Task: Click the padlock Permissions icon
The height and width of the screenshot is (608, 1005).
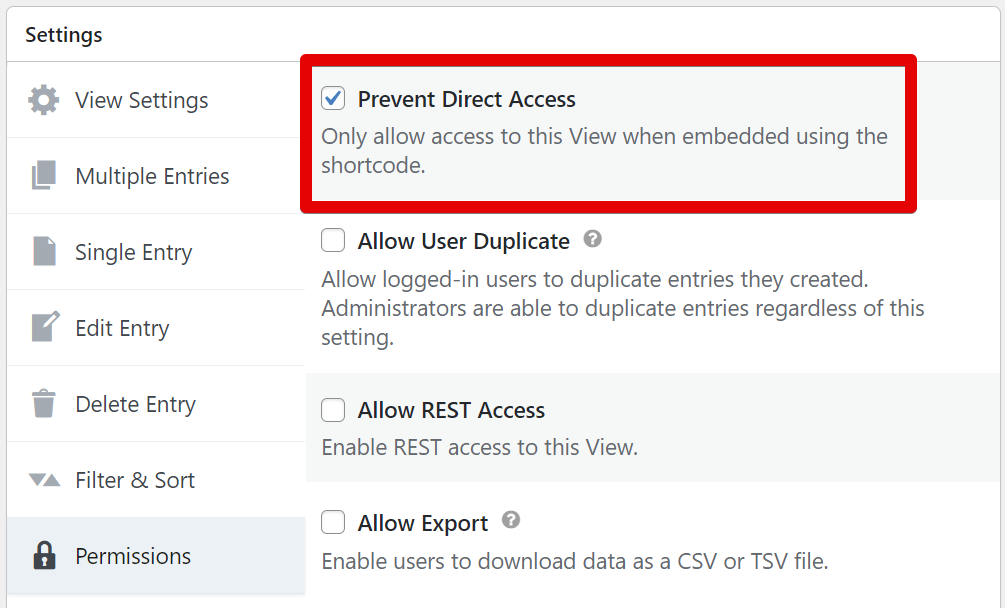Action: [x=44, y=556]
